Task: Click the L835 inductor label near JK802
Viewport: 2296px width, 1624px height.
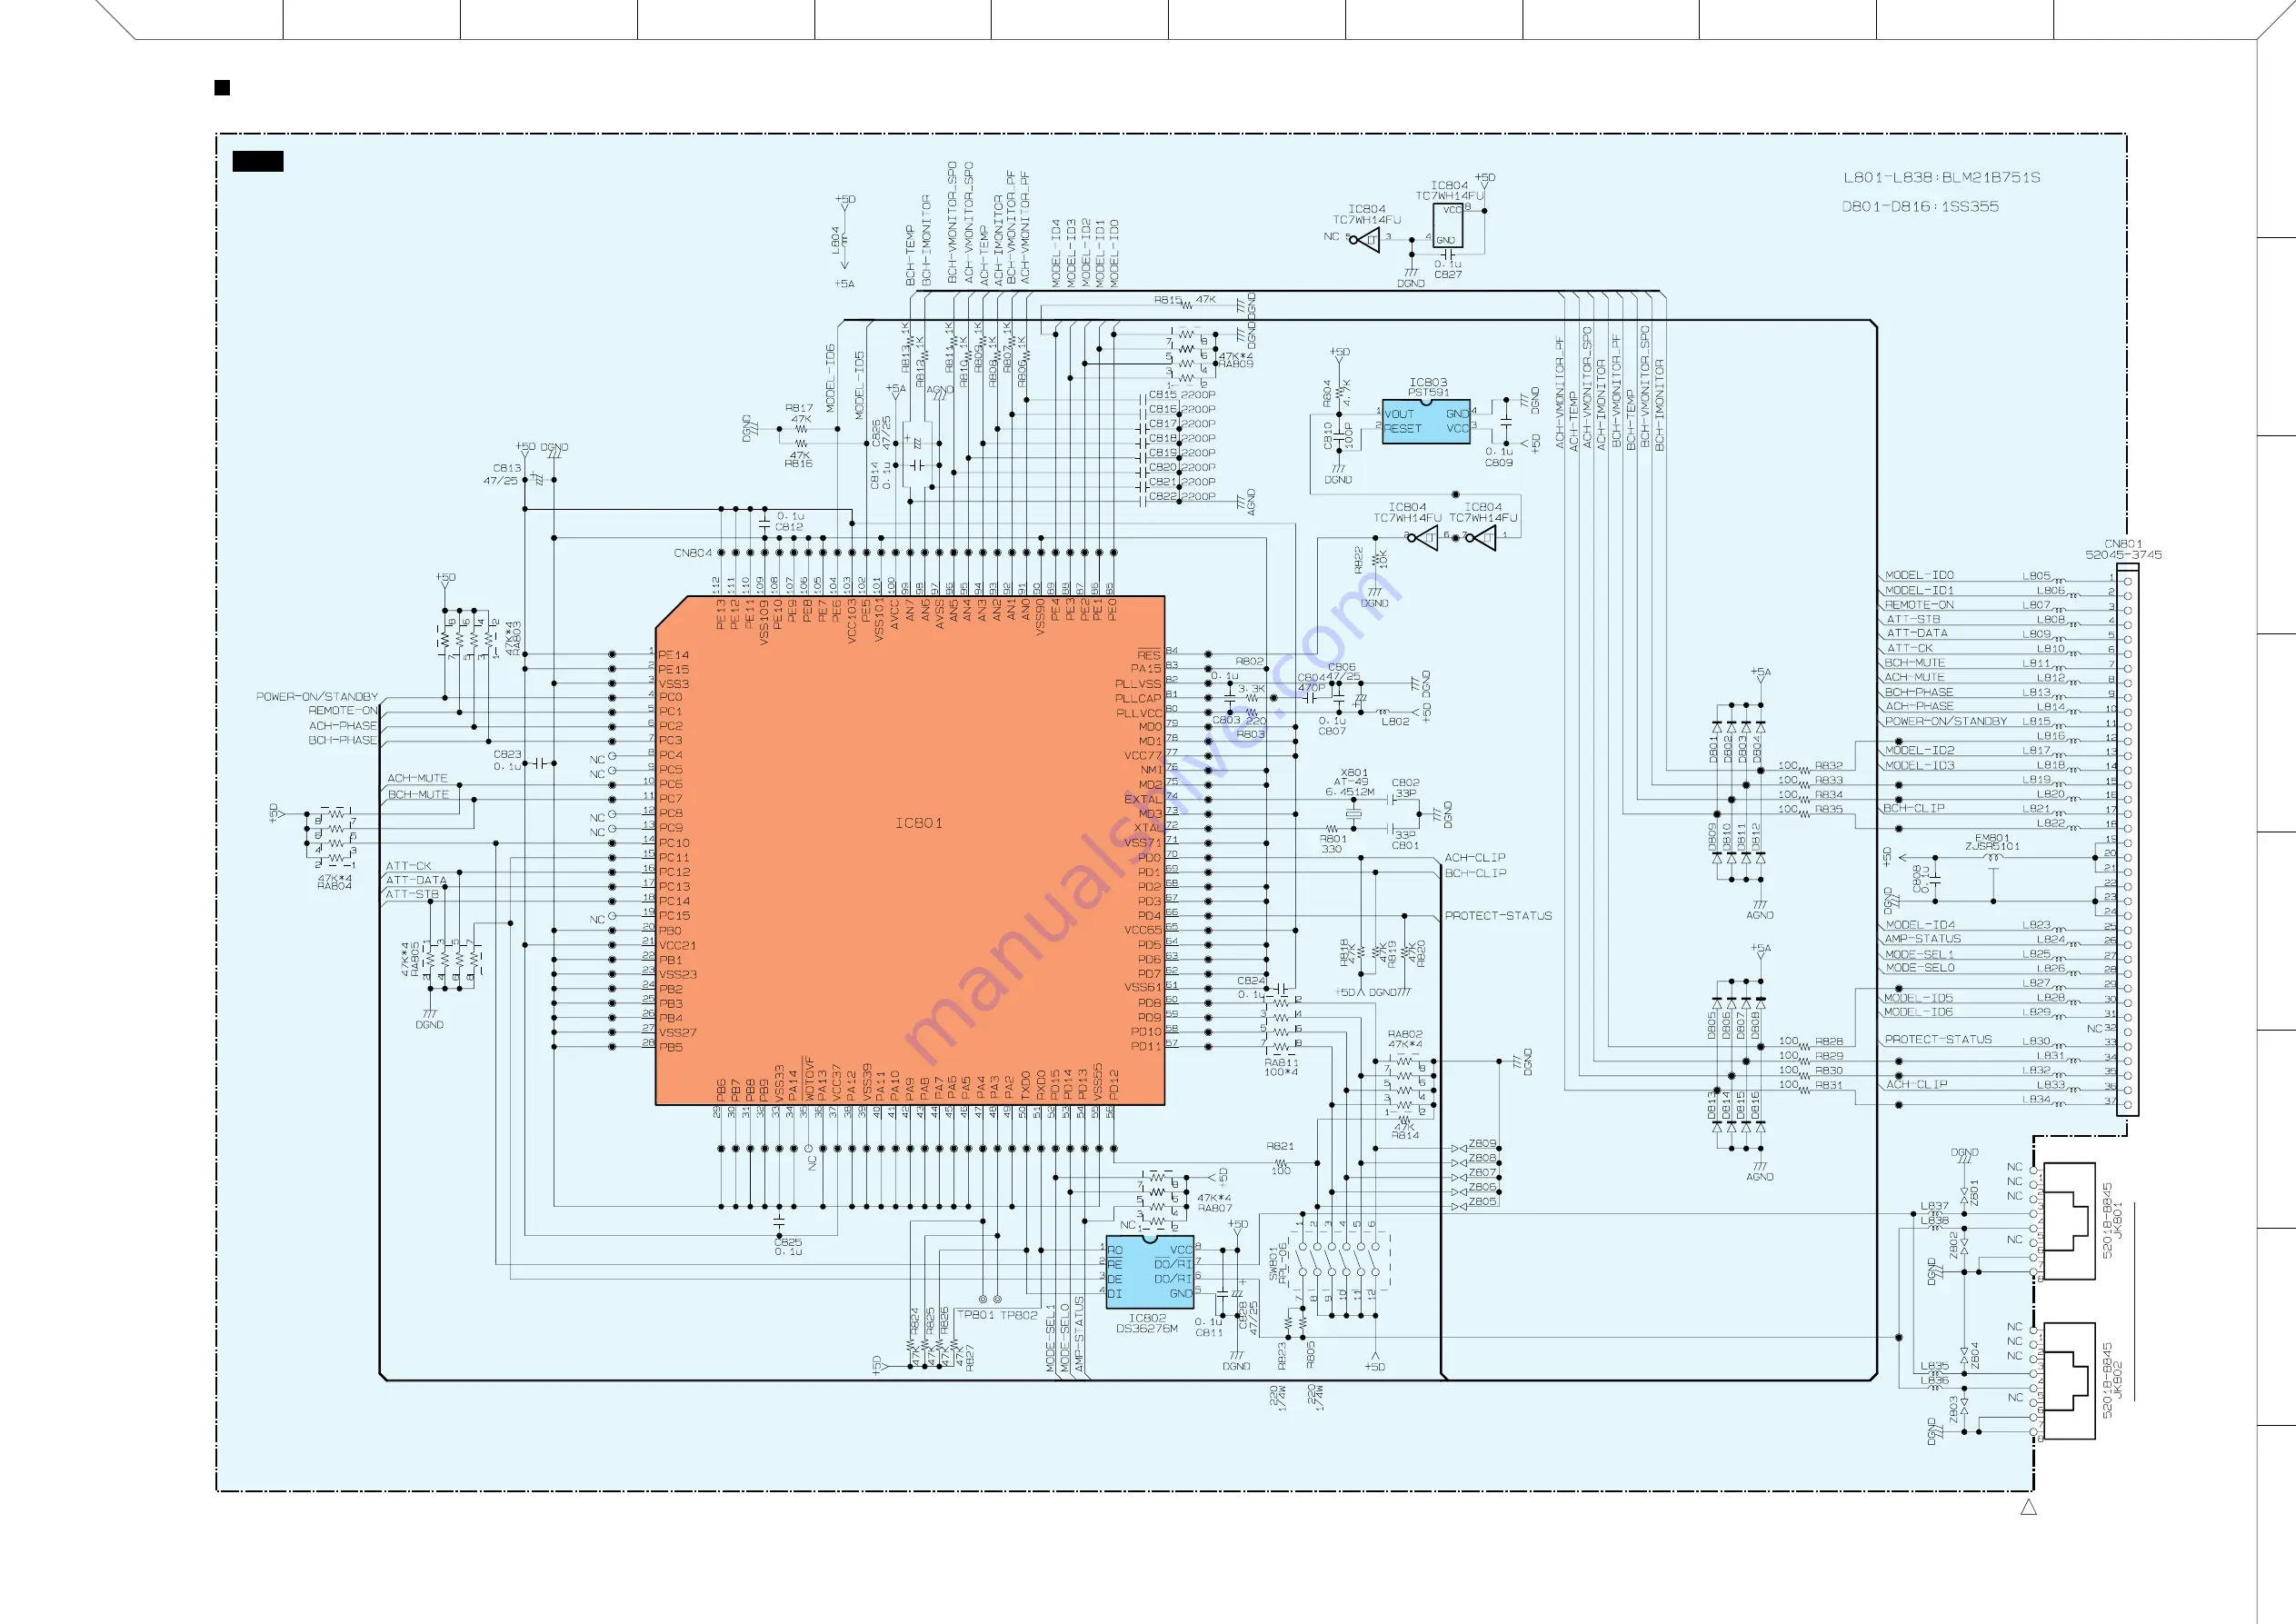Action: tap(1934, 1365)
